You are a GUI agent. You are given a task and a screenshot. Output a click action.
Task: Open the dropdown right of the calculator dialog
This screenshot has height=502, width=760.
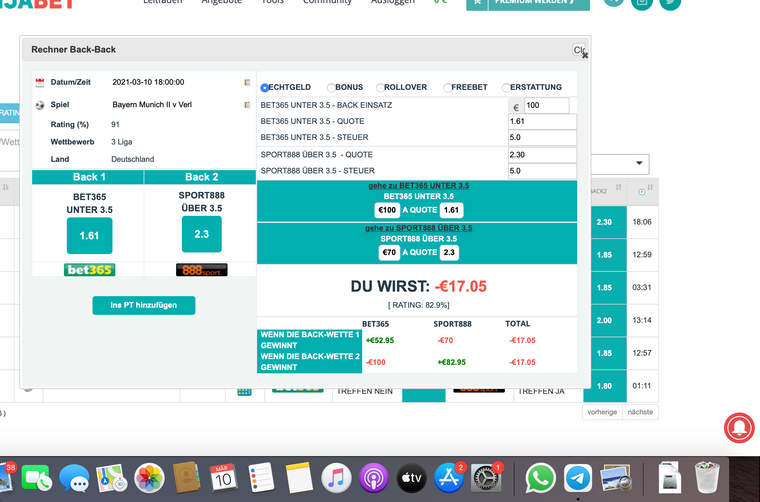click(620, 164)
